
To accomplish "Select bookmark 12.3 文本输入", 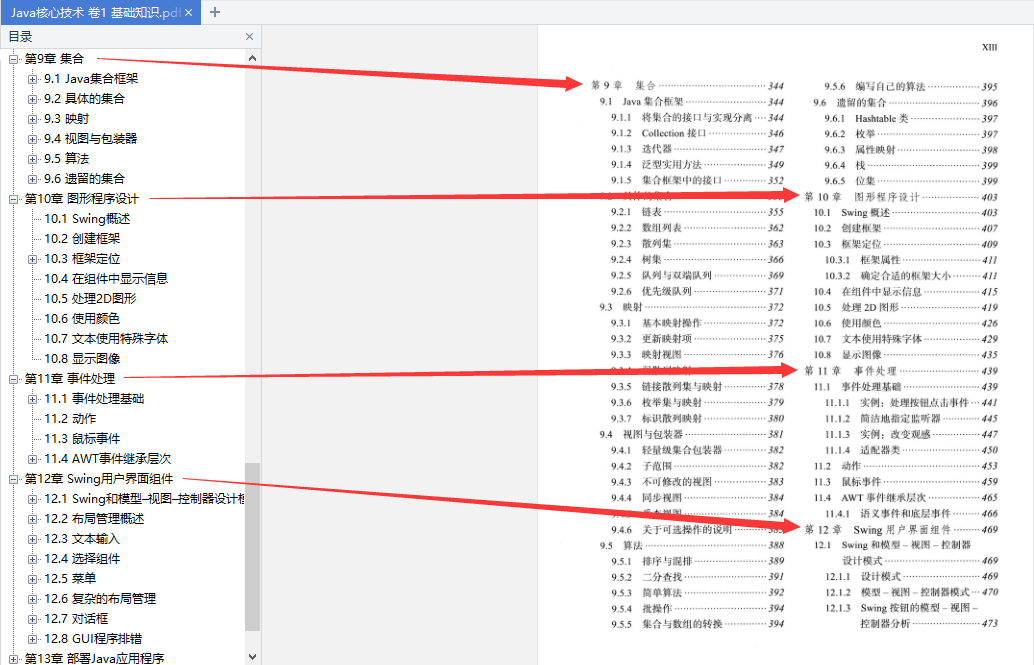I will click(x=82, y=539).
